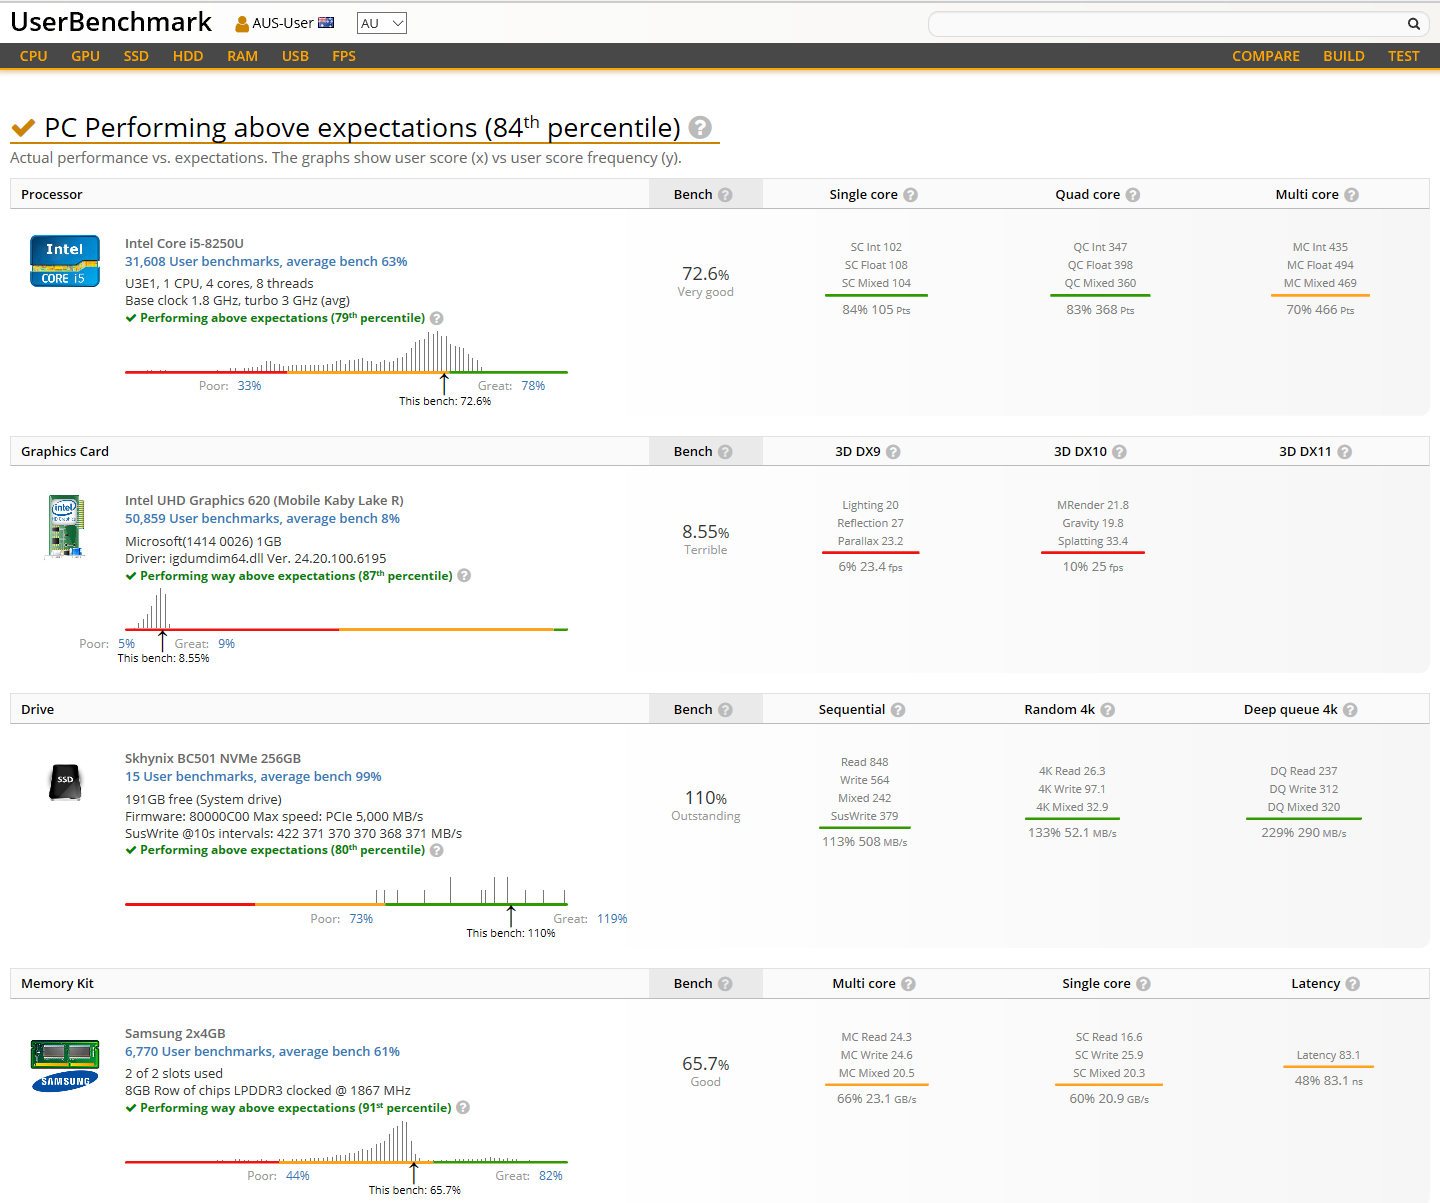
Task: Open the CPU menu
Action: point(34,56)
